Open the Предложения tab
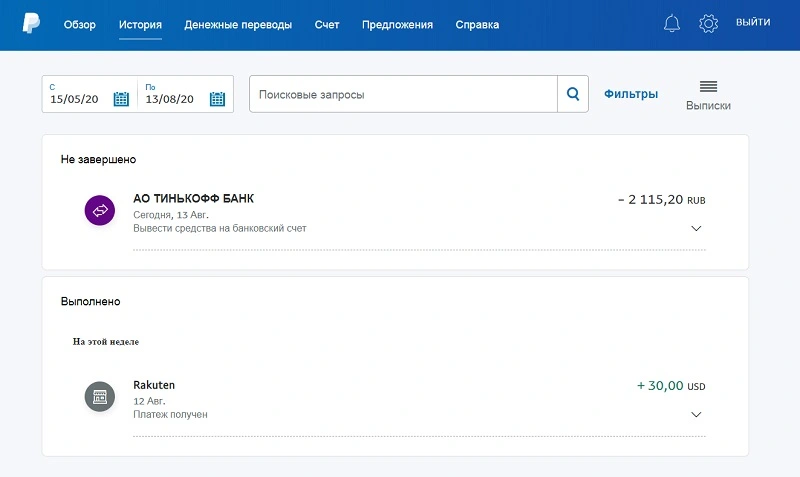 [397, 24]
